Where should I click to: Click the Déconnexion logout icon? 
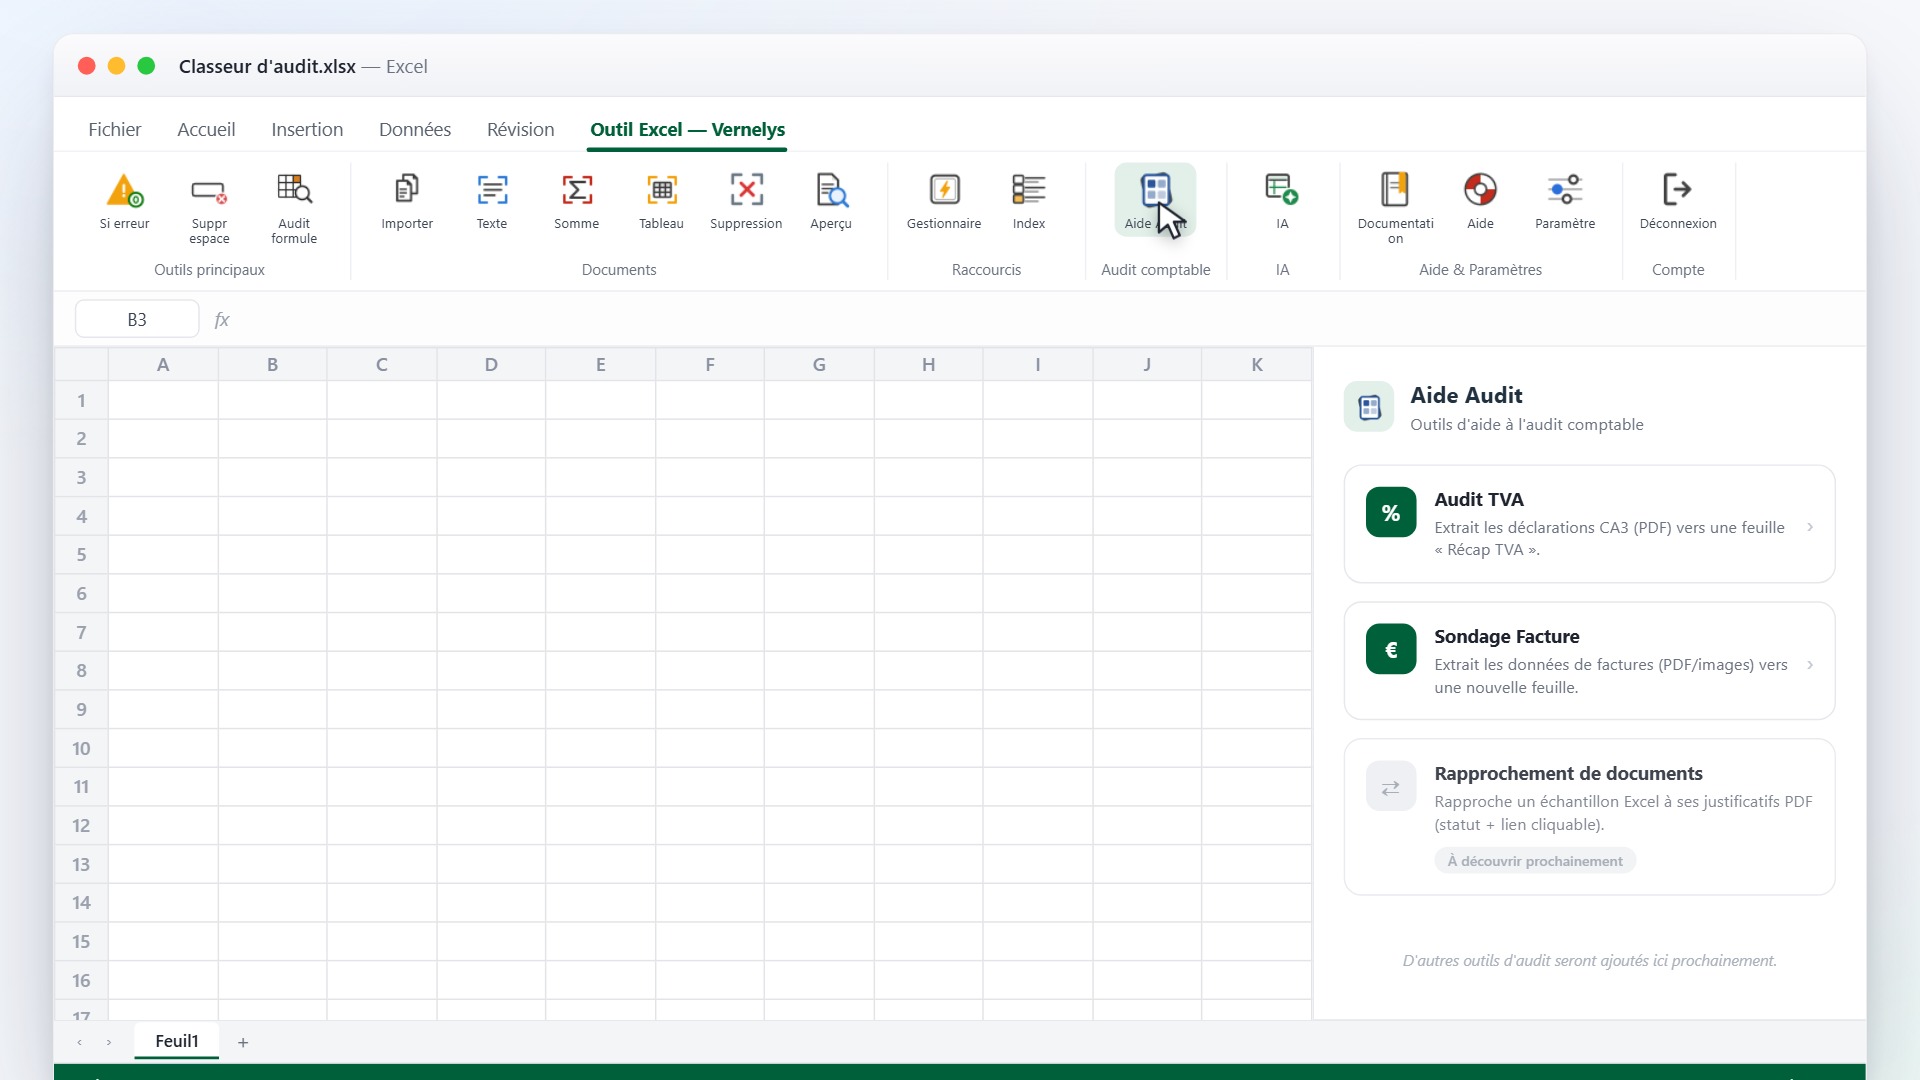pos(1678,189)
